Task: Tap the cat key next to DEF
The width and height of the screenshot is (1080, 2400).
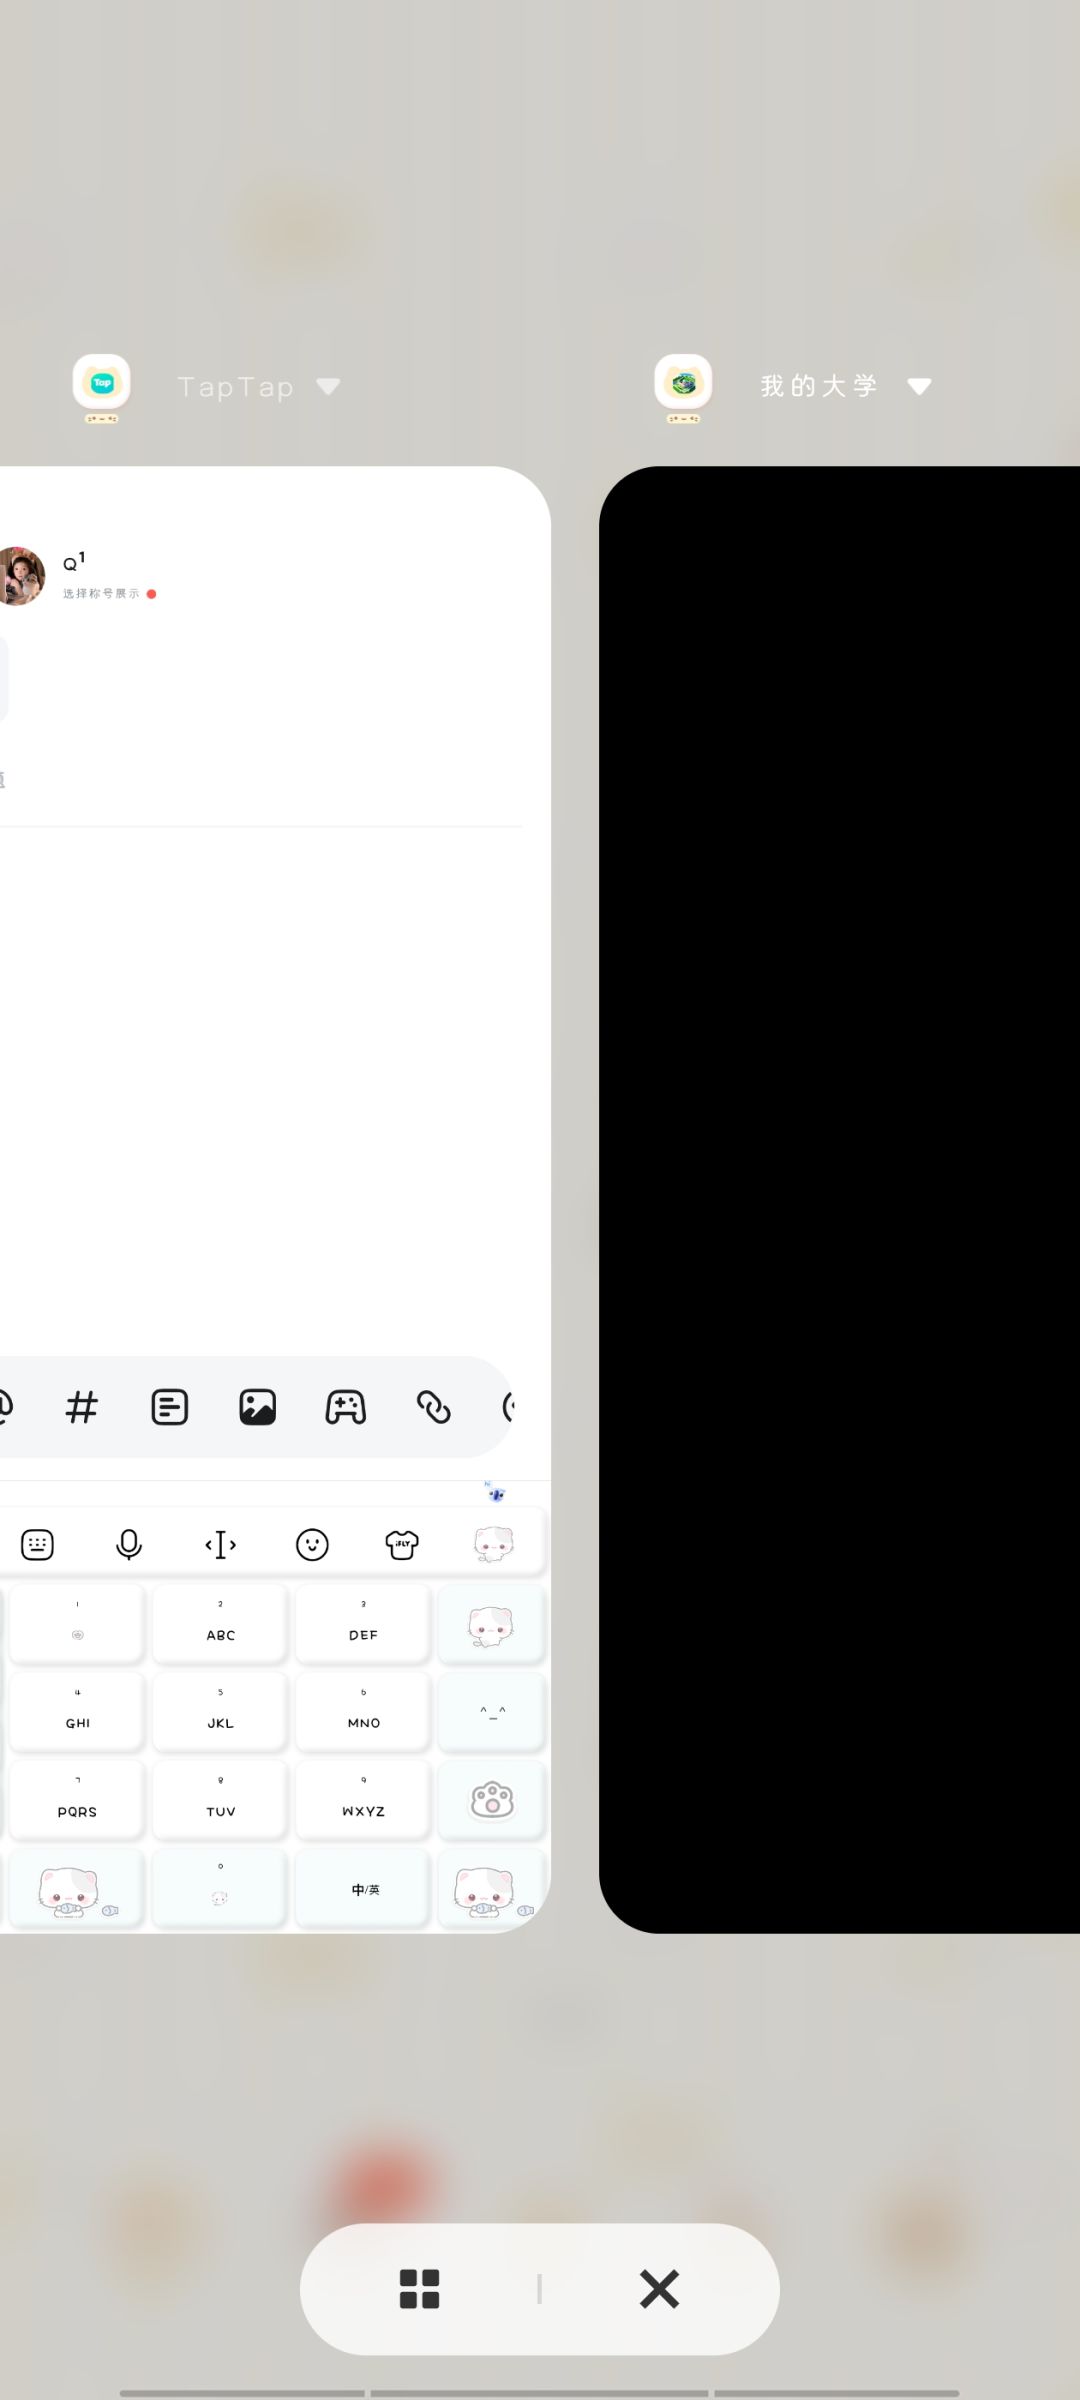Action: coord(492,1624)
